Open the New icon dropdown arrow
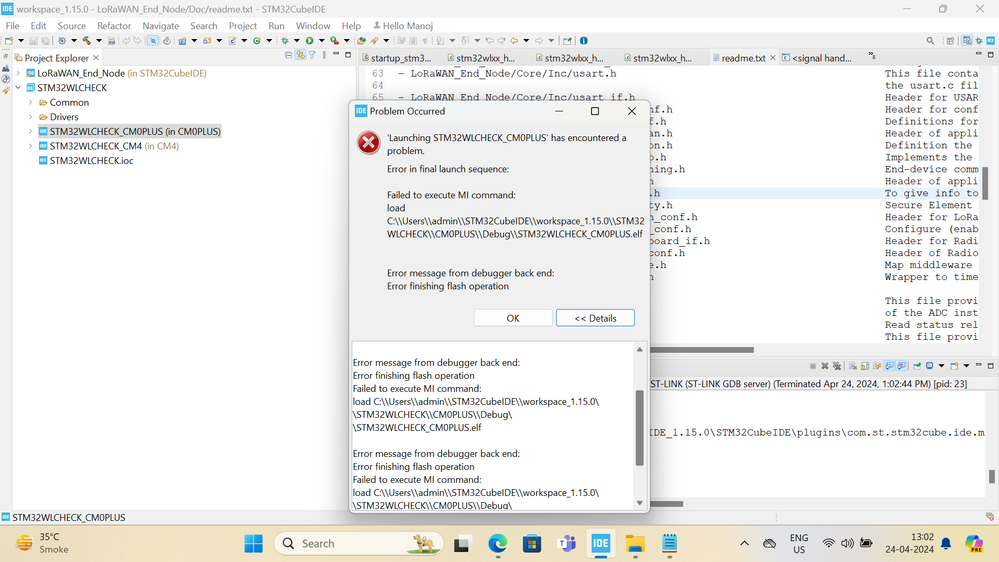The width and height of the screenshot is (999, 562). pyautogui.click(x=20, y=40)
